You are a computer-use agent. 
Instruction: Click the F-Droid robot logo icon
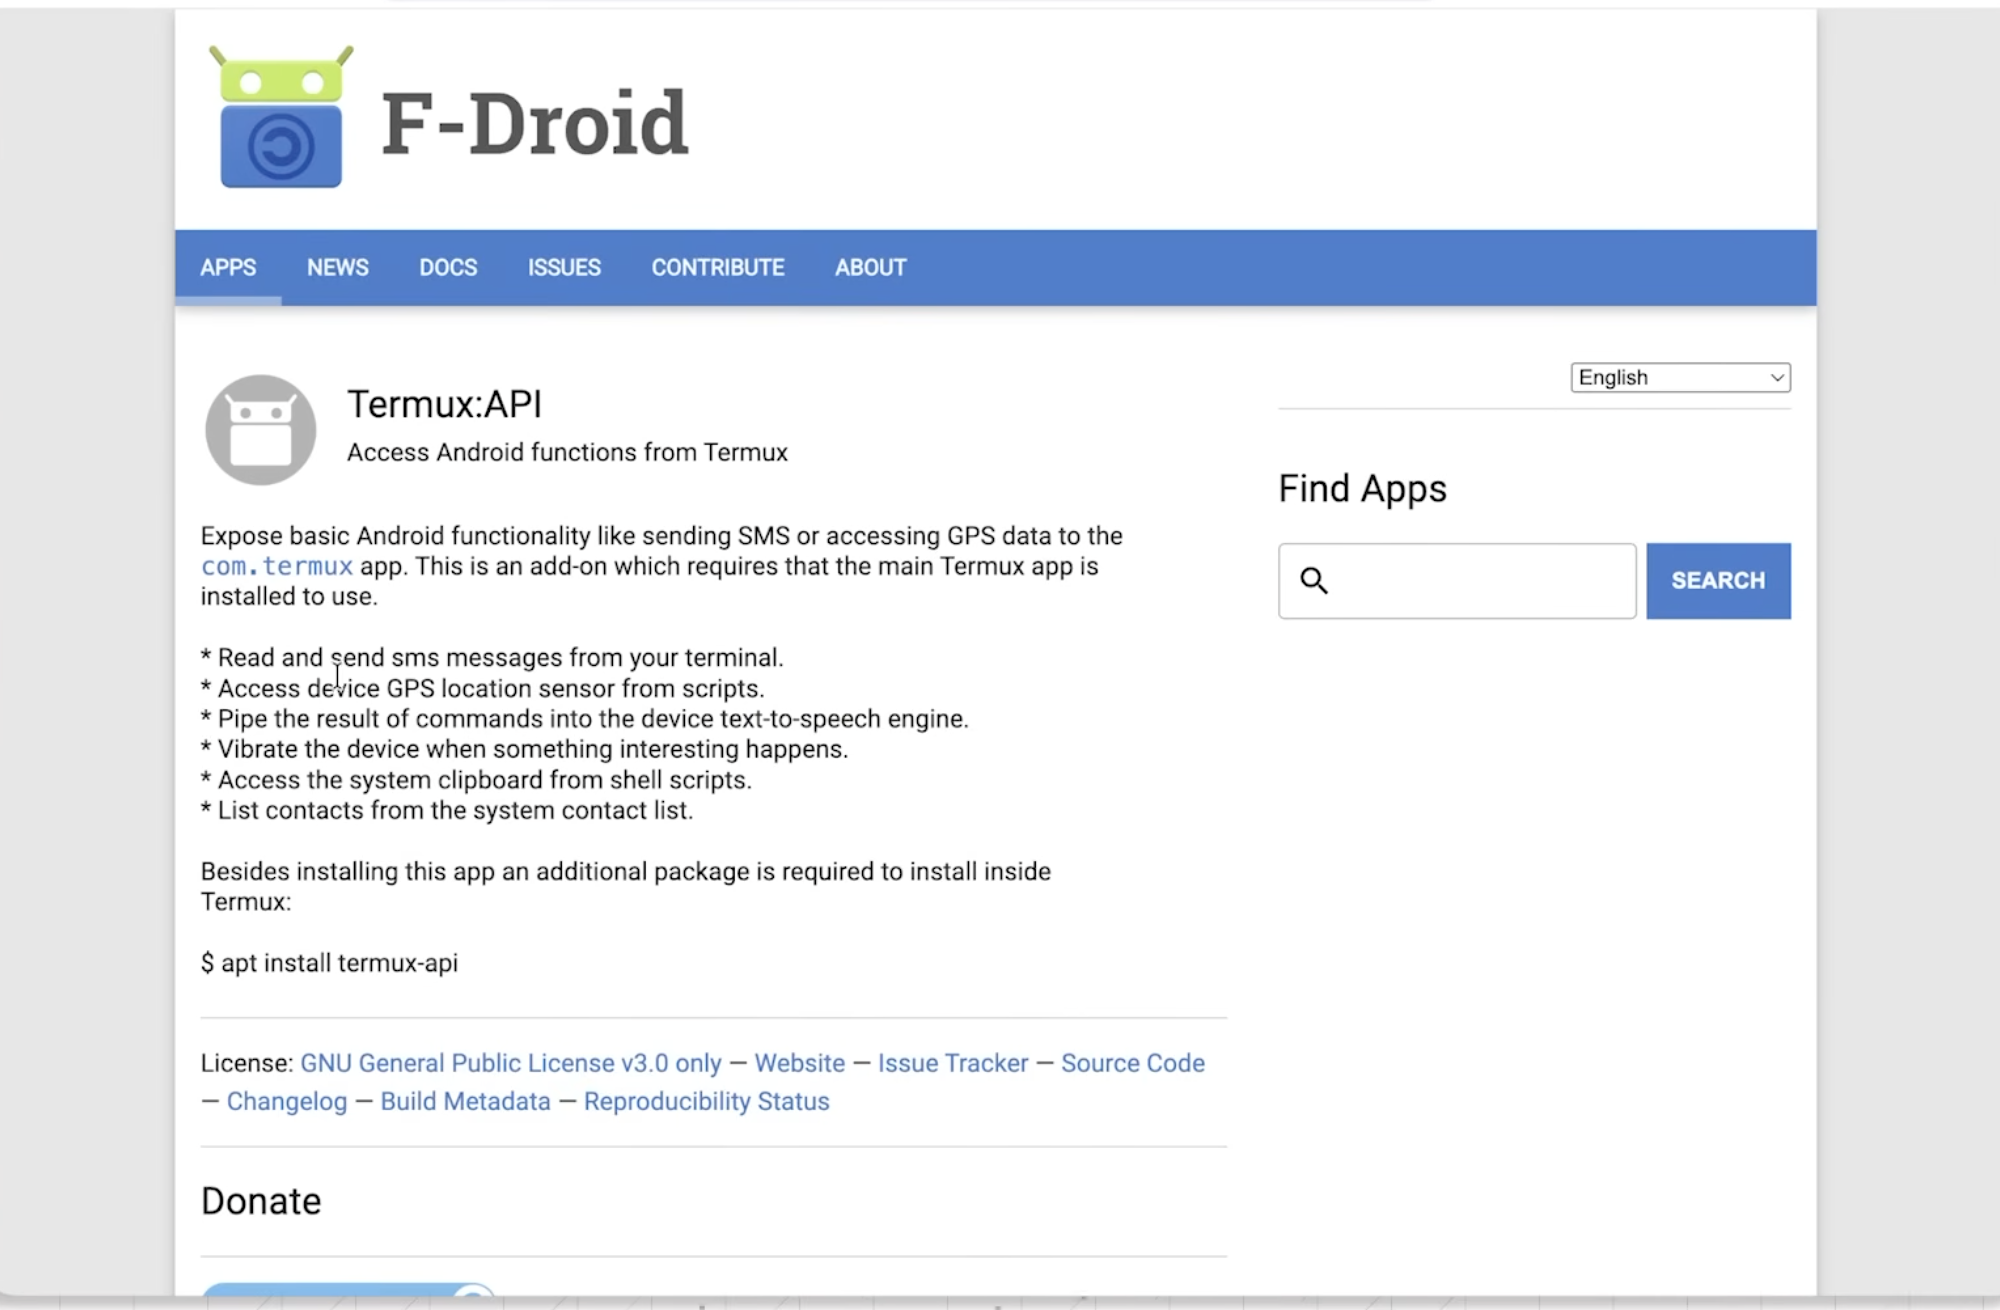point(280,118)
